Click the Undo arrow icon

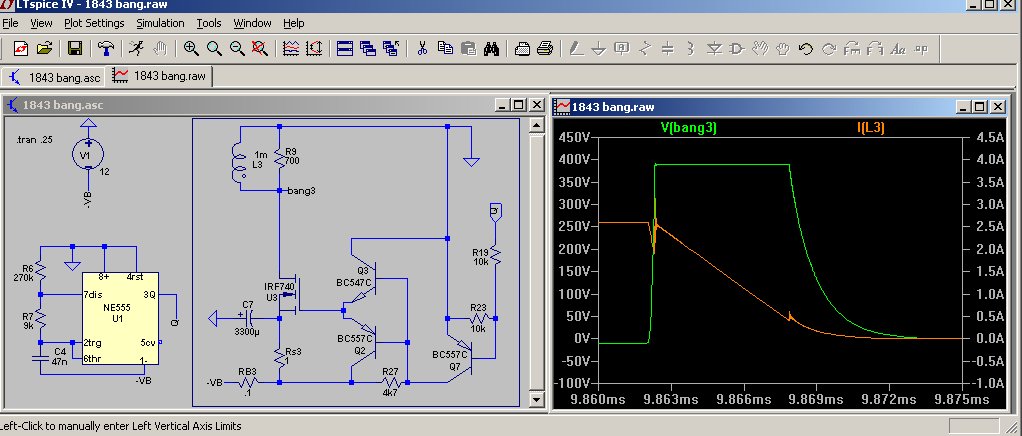(805, 47)
